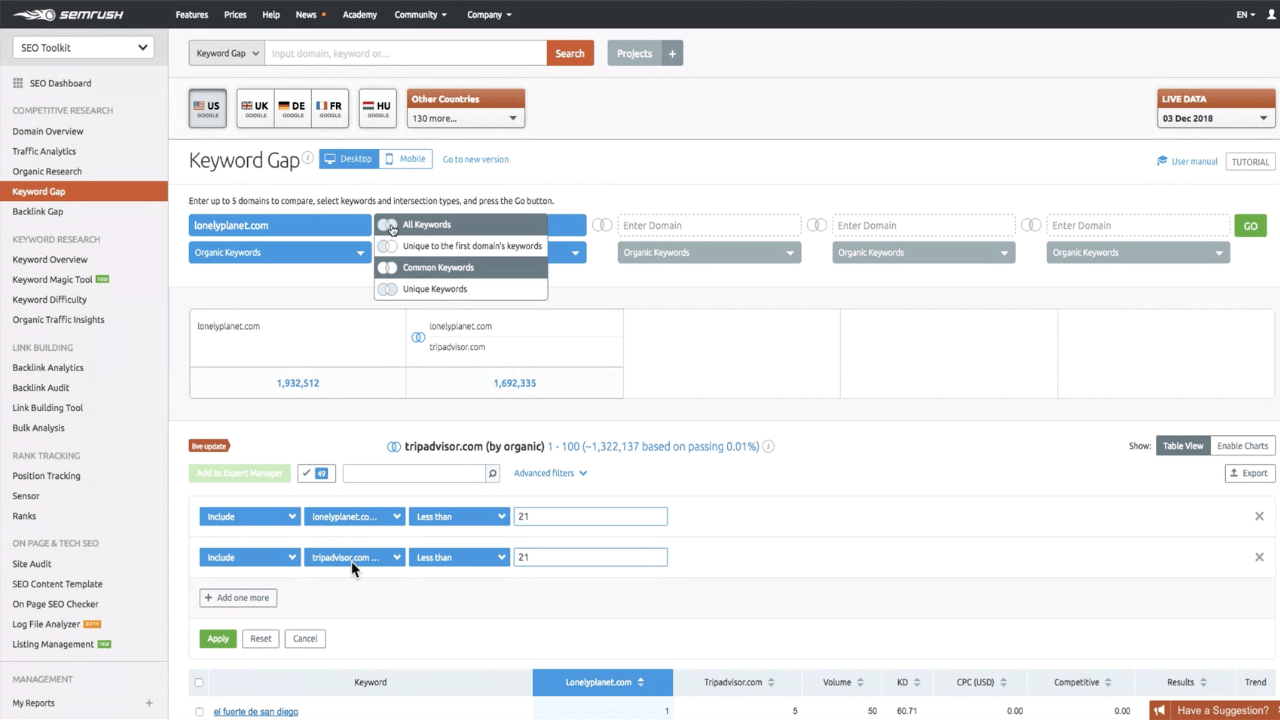
Task: Switch to Desktop device view
Action: 349,159
